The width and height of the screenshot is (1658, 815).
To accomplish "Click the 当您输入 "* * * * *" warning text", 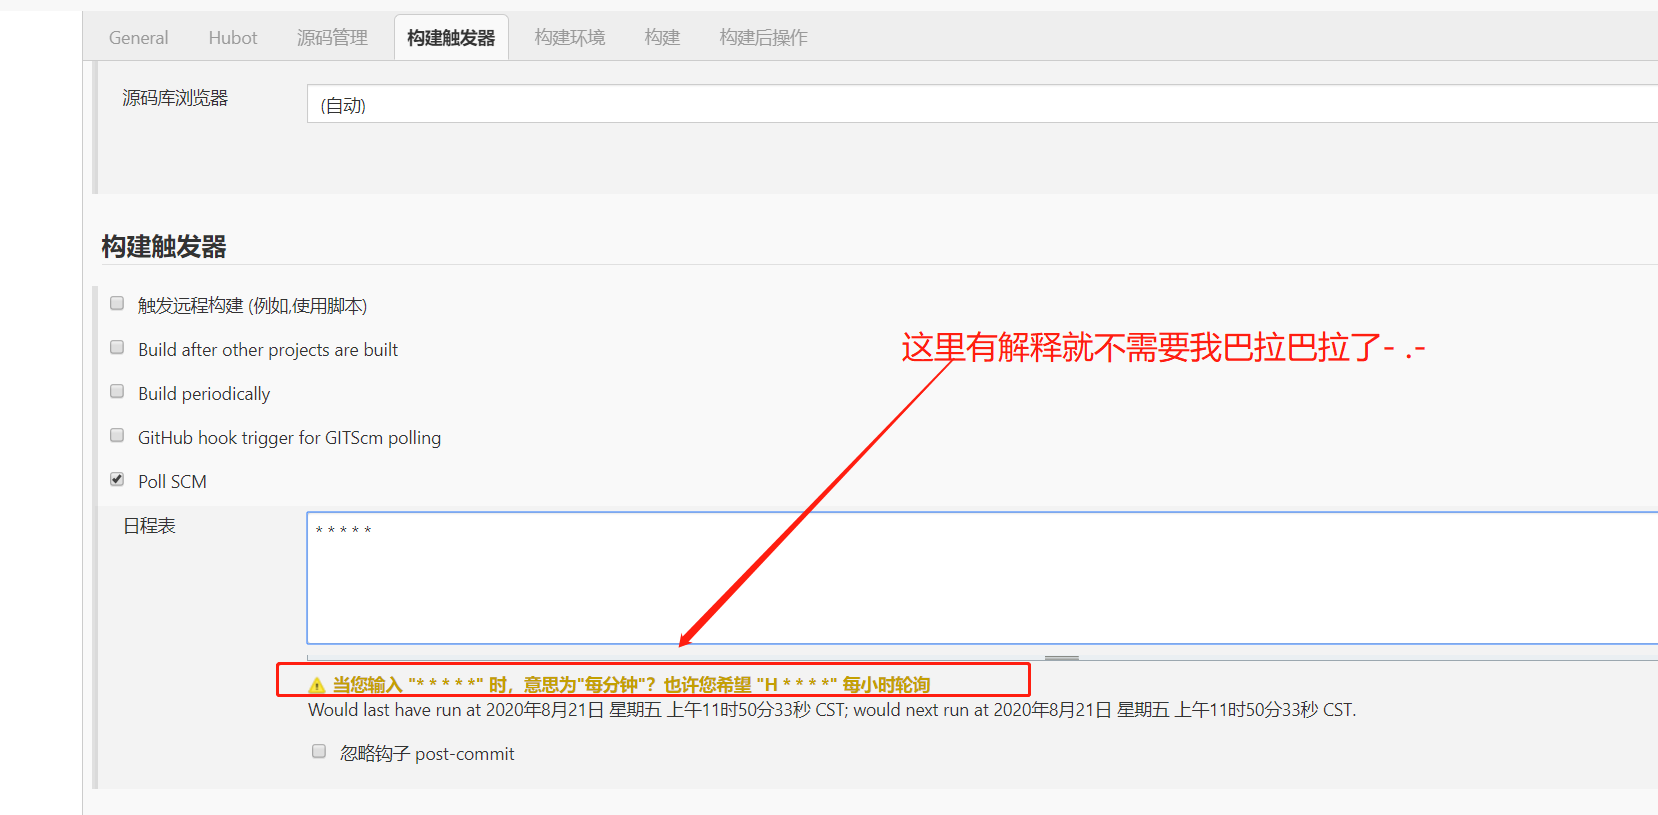I will 631,685.
